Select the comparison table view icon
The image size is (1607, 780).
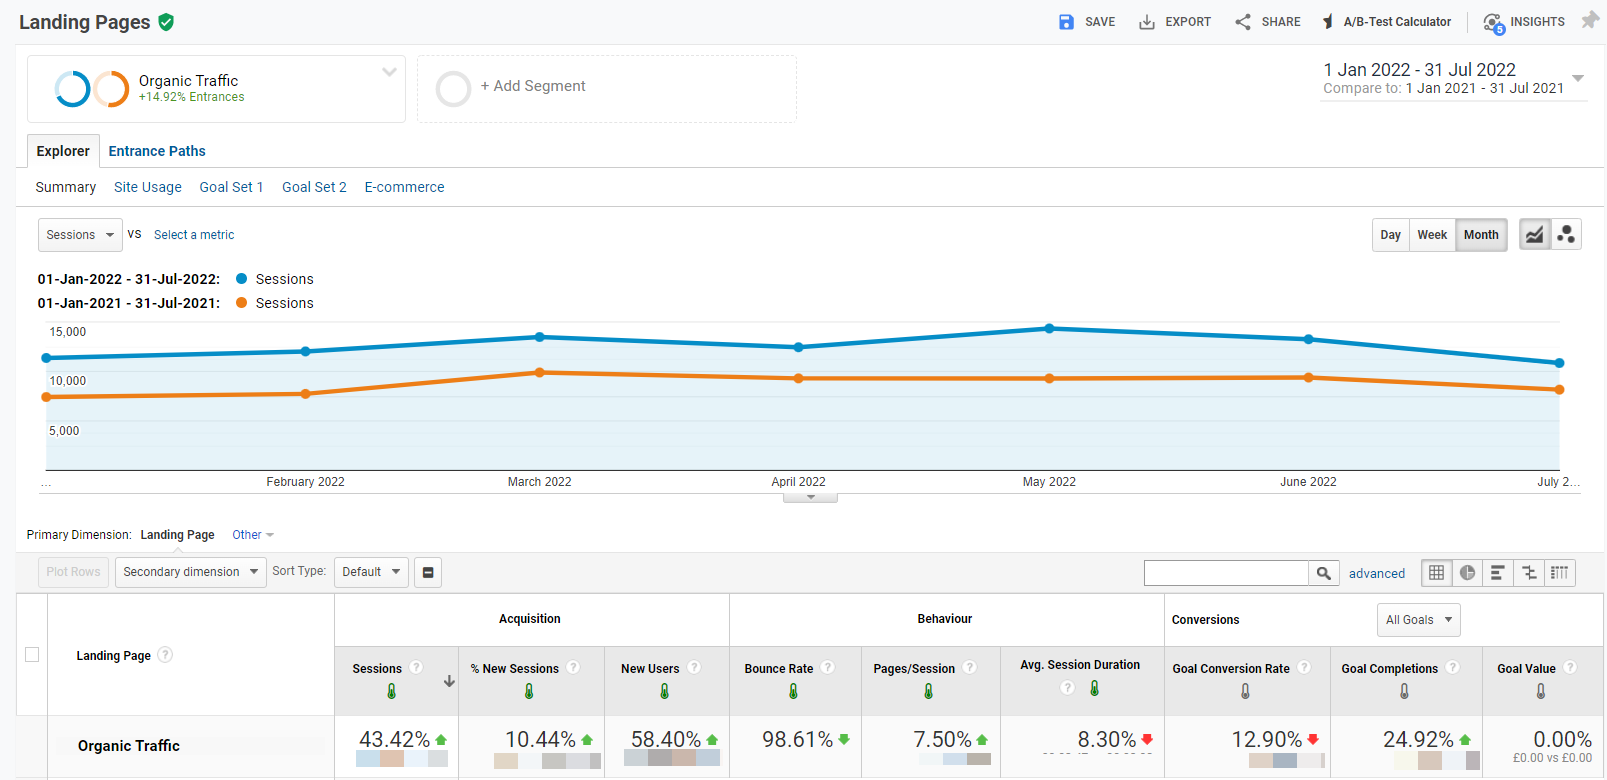click(x=1528, y=573)
